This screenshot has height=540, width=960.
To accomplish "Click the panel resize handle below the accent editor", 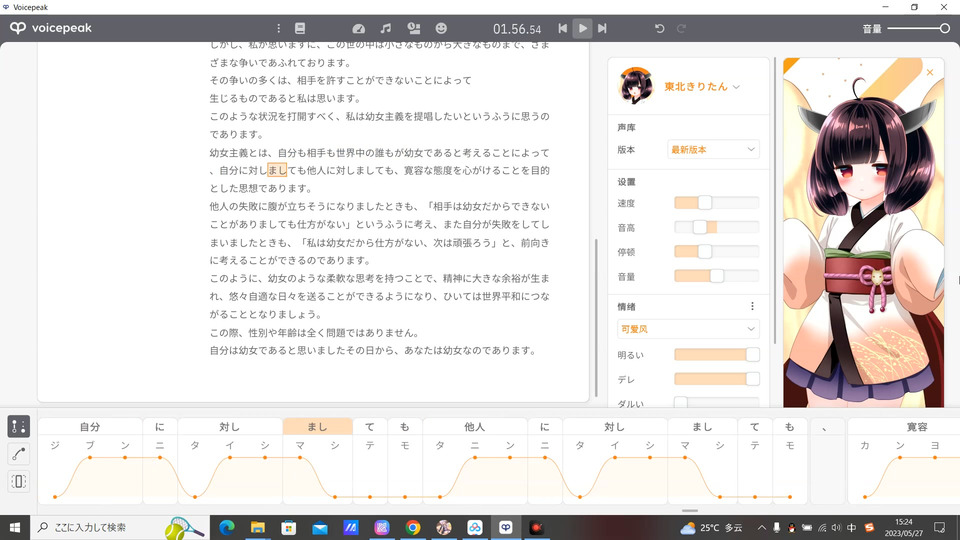I will coord(690,510).
